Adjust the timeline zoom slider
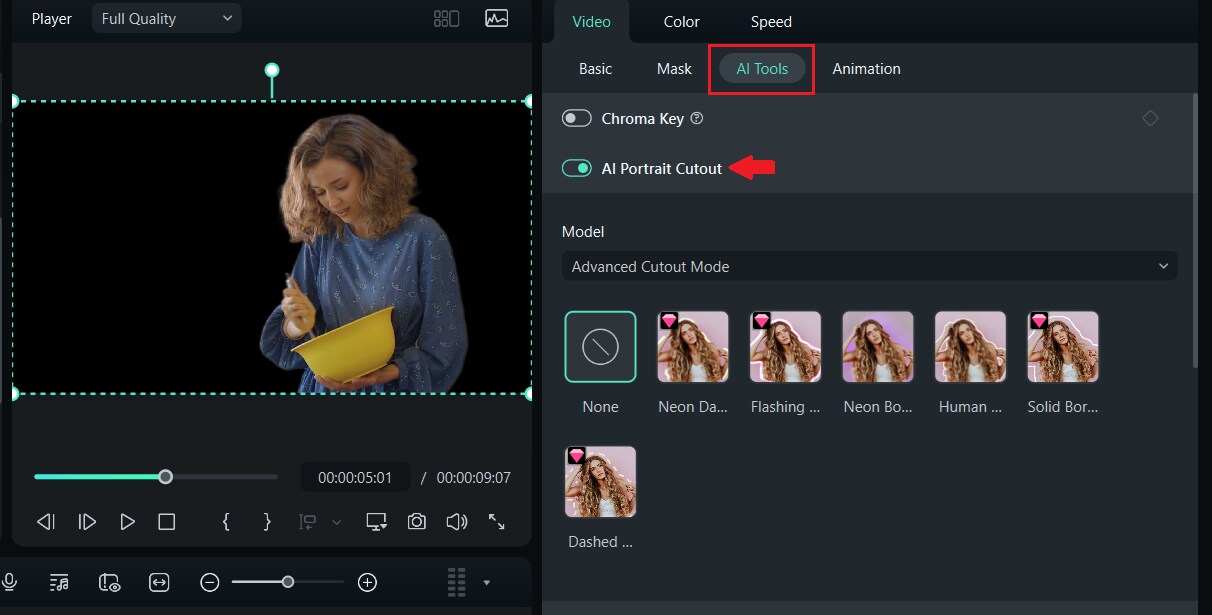Viewport: 1212px width, 615px height. (x=288, y=582)
